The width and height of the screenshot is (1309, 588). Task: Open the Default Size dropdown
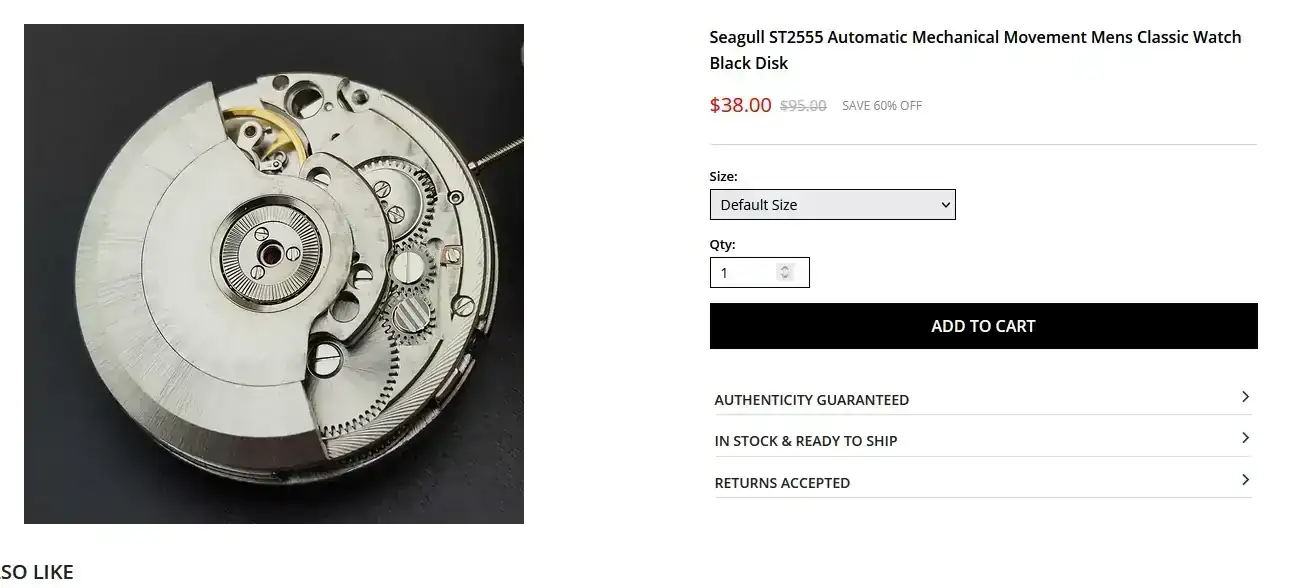(x=832, y=205)
